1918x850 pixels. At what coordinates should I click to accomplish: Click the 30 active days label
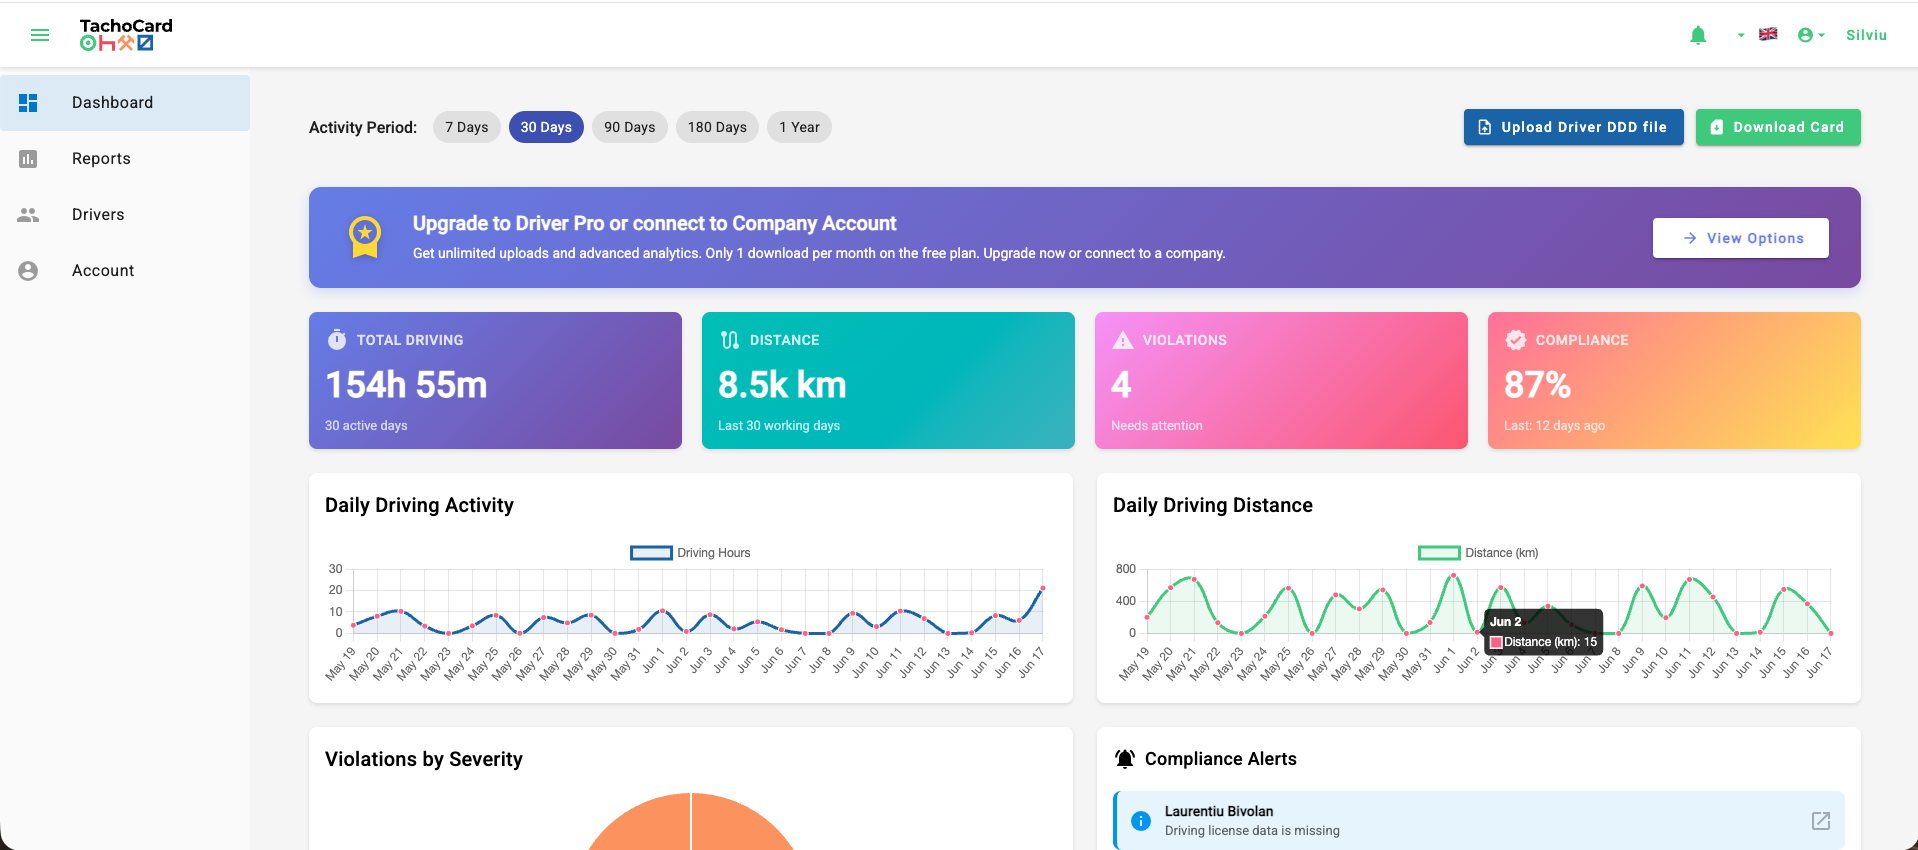tap(366, 426)
